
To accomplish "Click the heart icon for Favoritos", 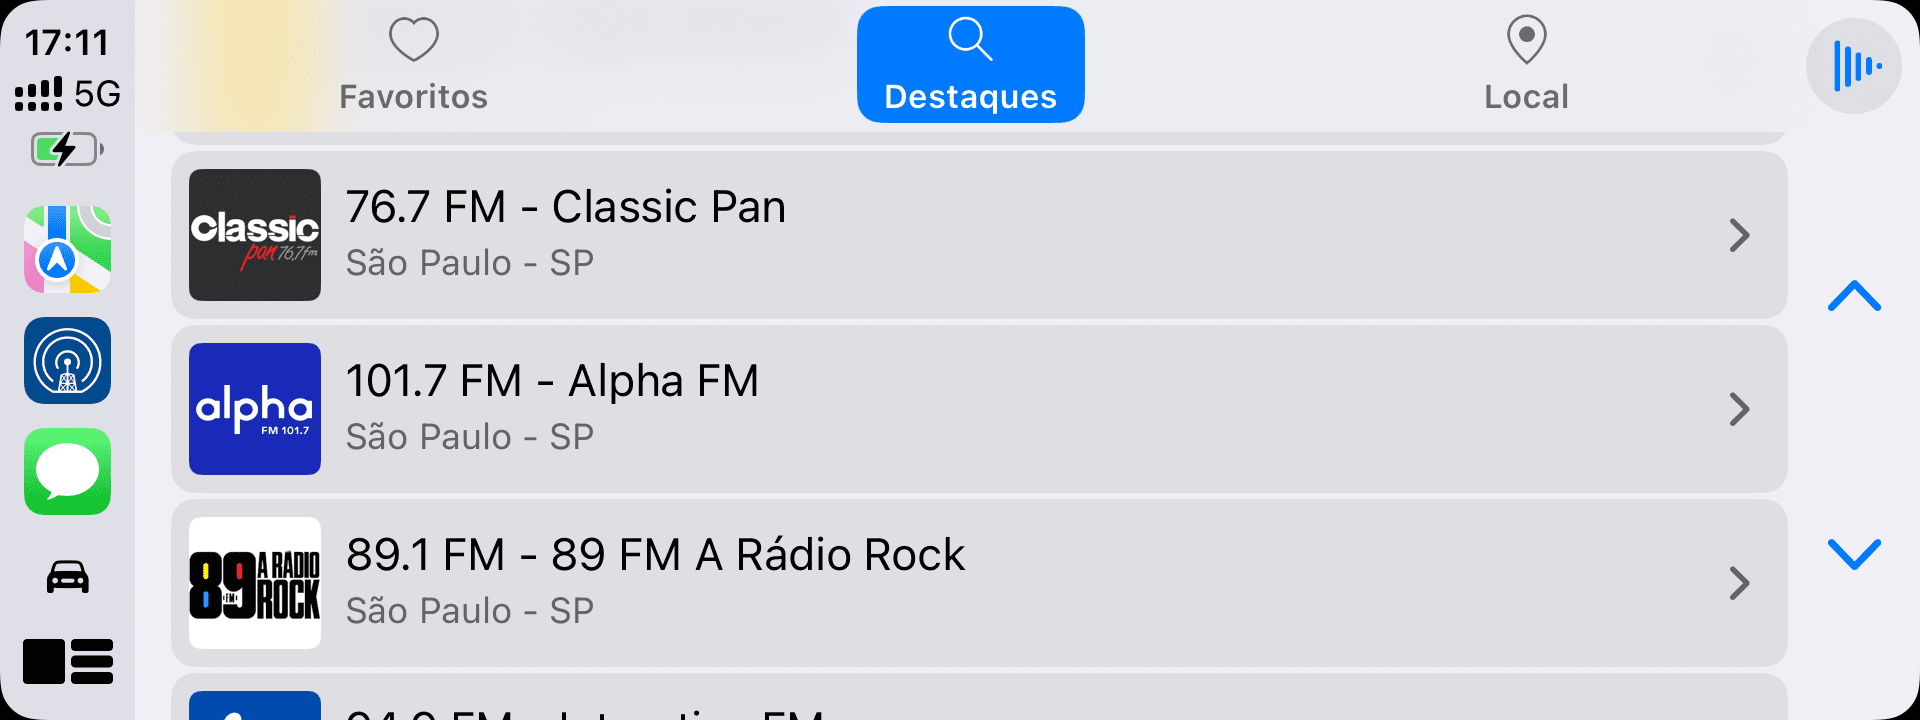I will tap(413, 40).
